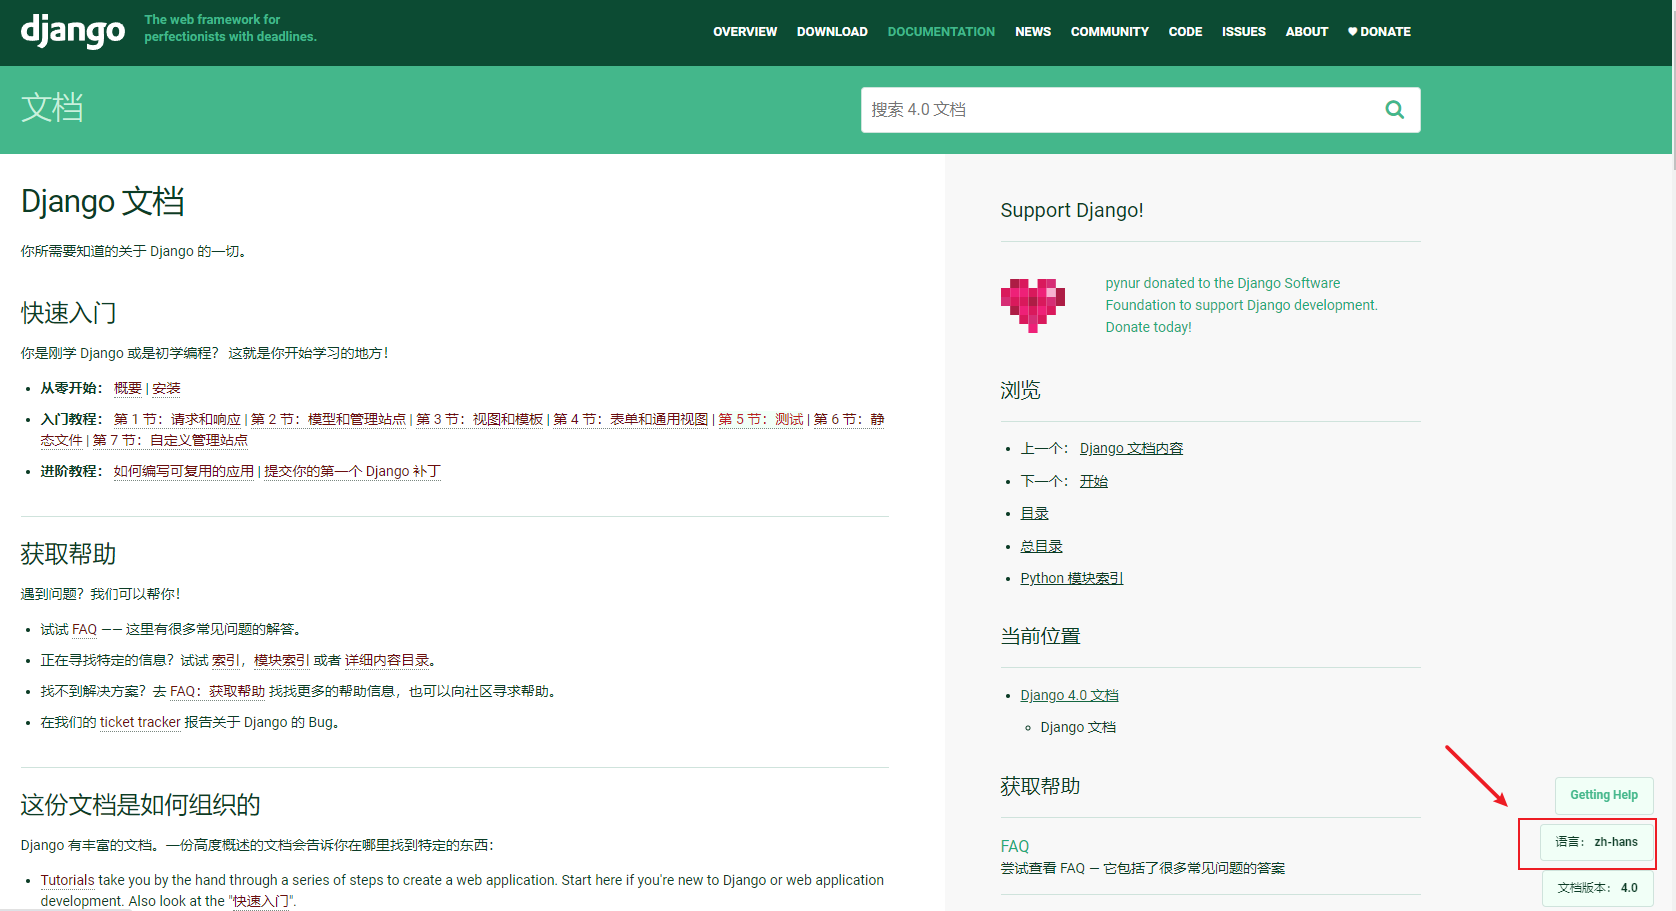Open Django 文档内容 previous-page link
Viewport: 1676px width, 911px height.
pos(1131,449)
